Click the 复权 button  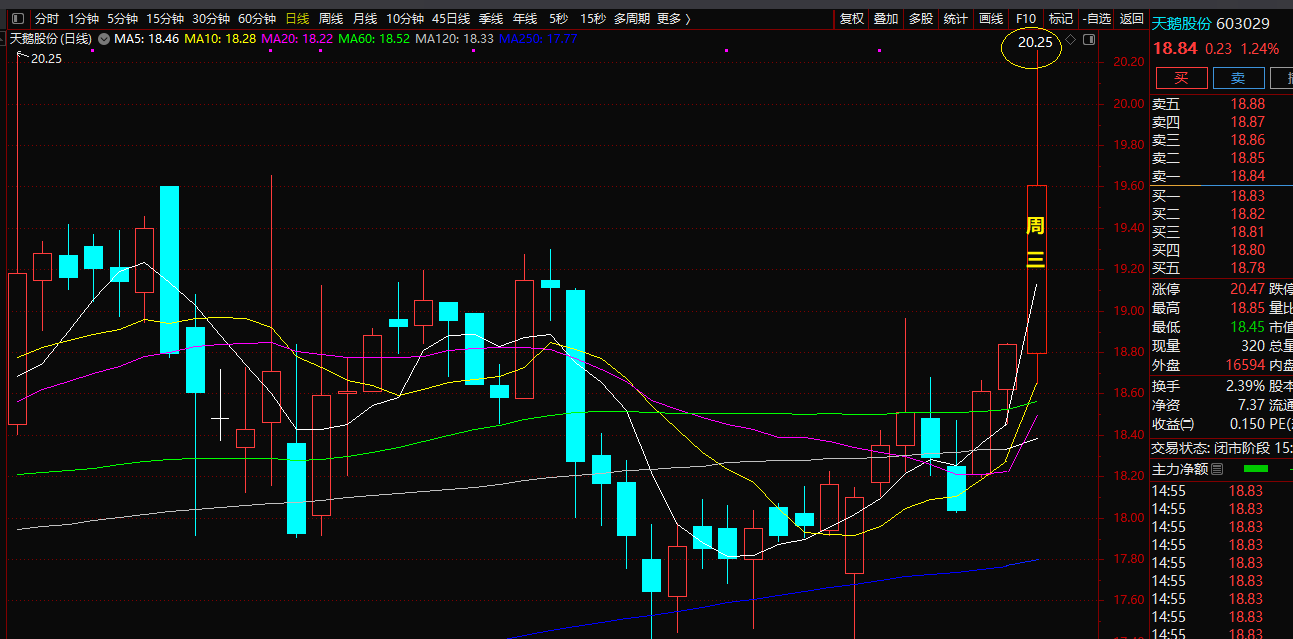pyautogui.click(x=852, y=19)
